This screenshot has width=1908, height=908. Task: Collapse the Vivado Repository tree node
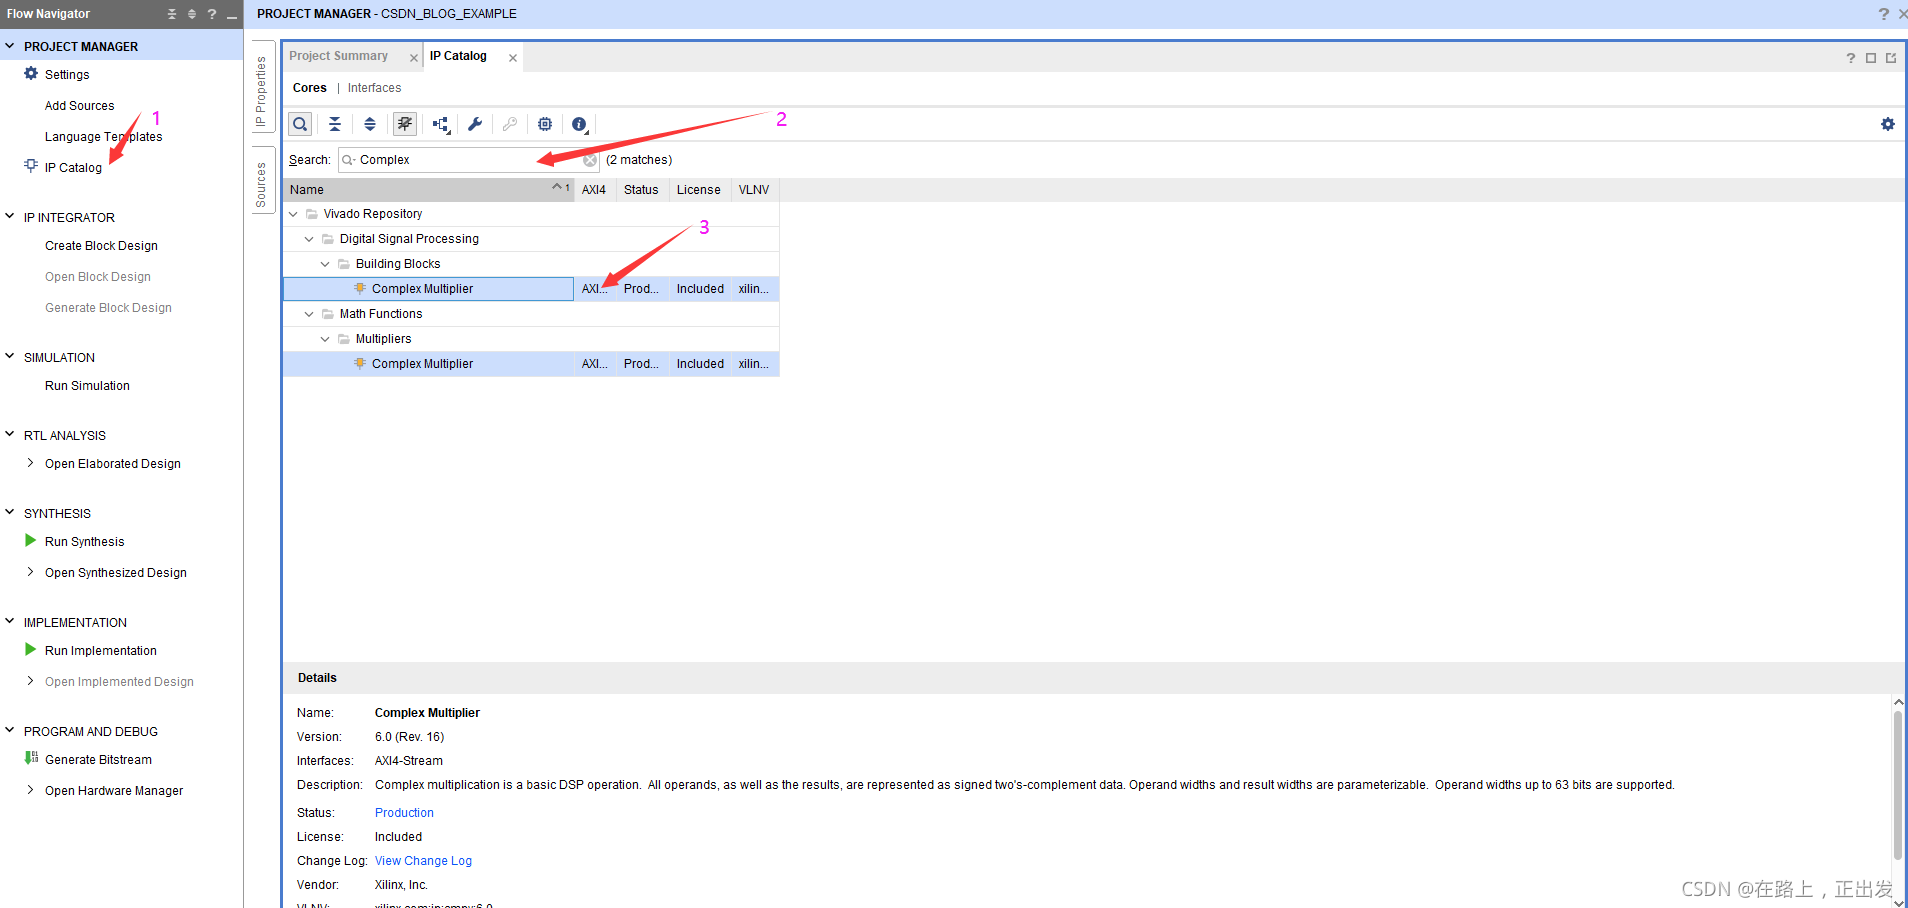click(293, 213)
